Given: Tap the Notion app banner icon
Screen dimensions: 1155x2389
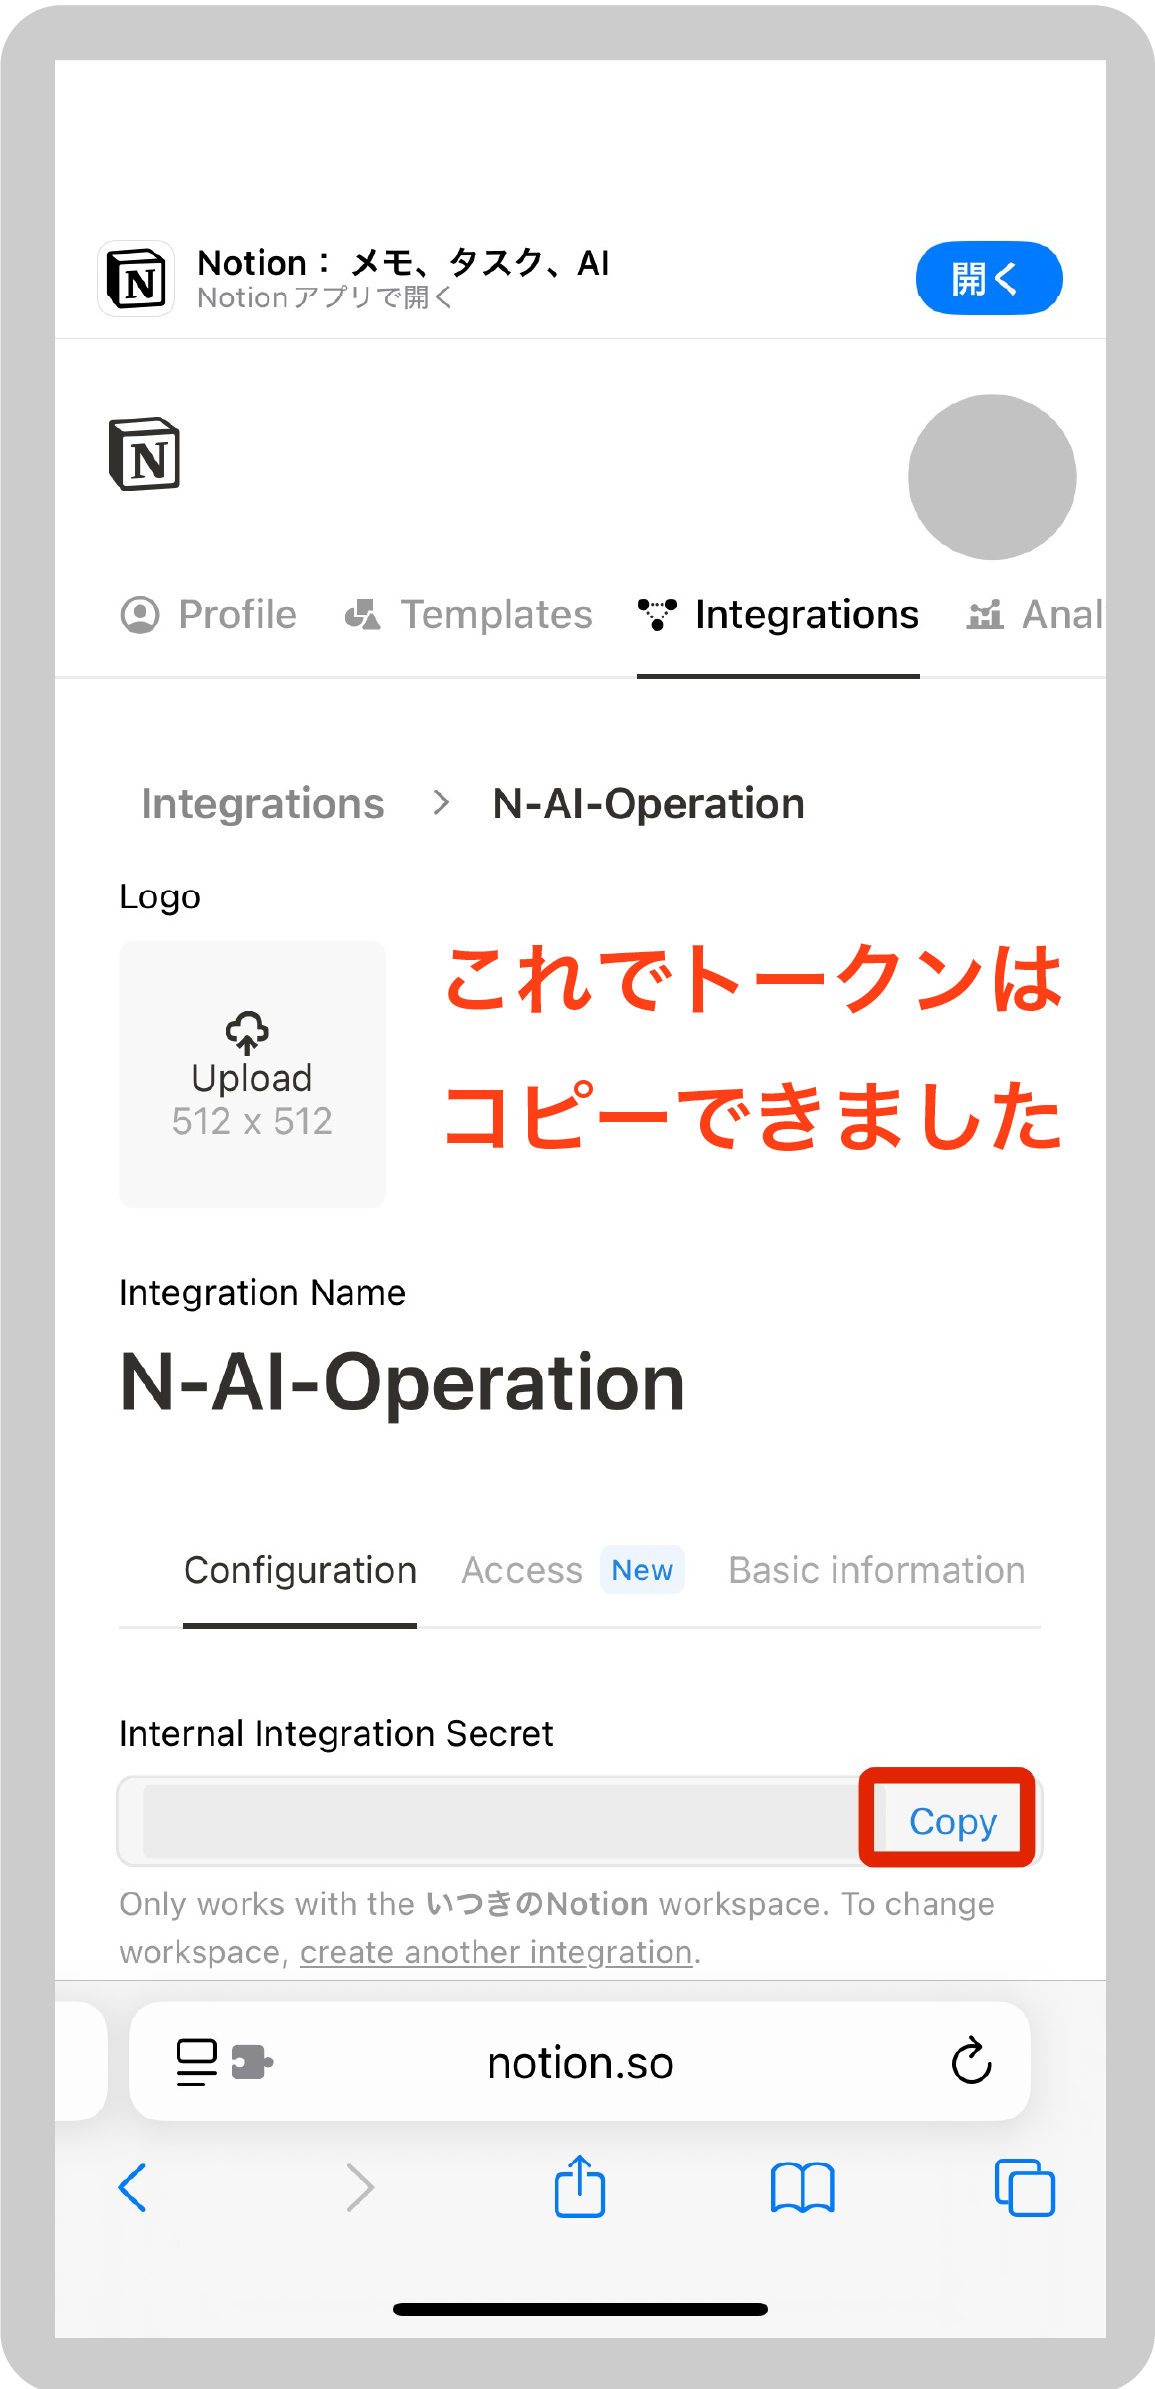Looking at the screenshot, I should [x=136, y=278].
